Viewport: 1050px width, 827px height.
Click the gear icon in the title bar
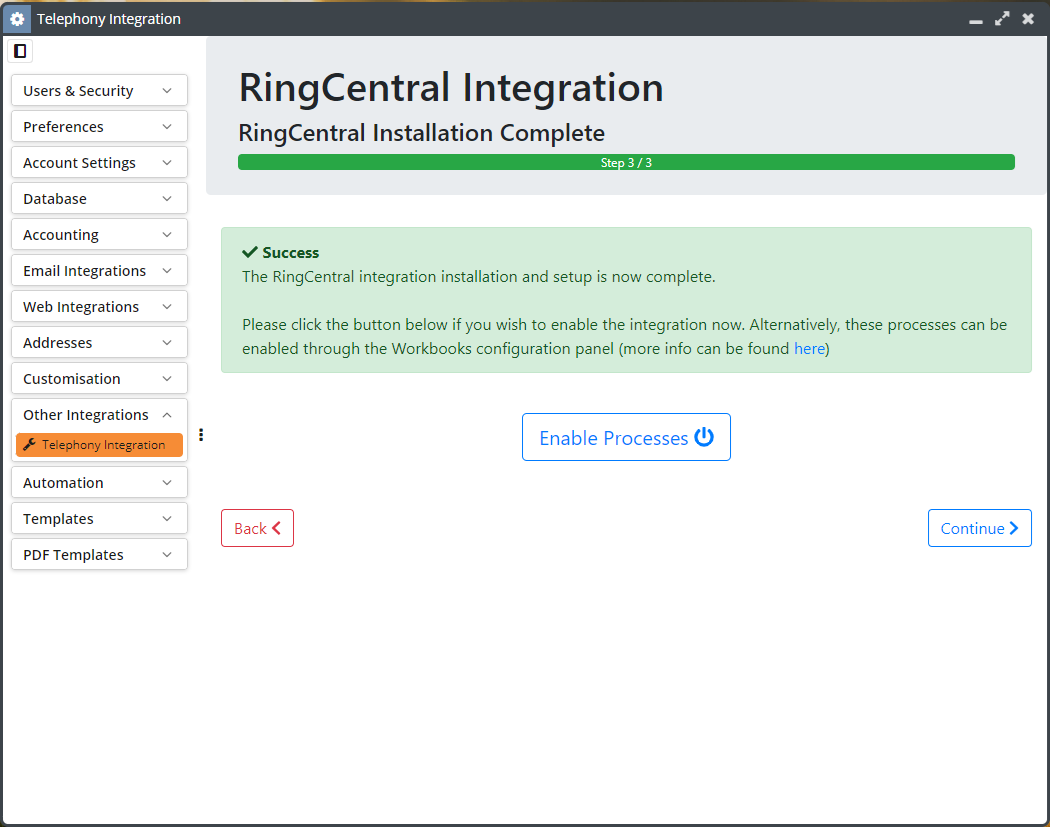[16, 18]
